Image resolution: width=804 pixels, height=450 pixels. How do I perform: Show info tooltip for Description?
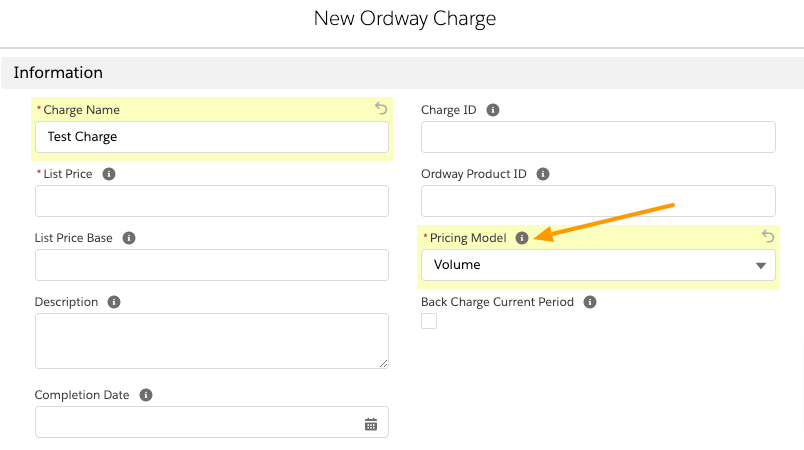(x=114, y=302)
